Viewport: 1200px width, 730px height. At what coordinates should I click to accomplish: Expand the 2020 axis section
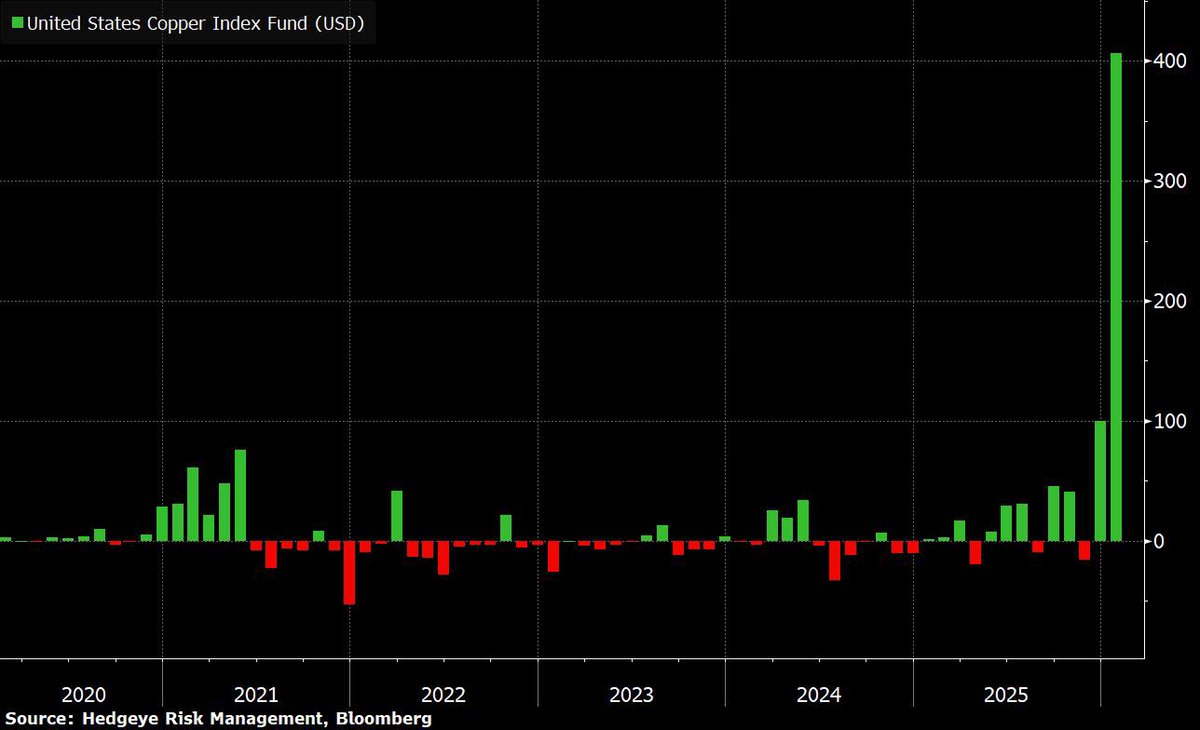(84, 694)
